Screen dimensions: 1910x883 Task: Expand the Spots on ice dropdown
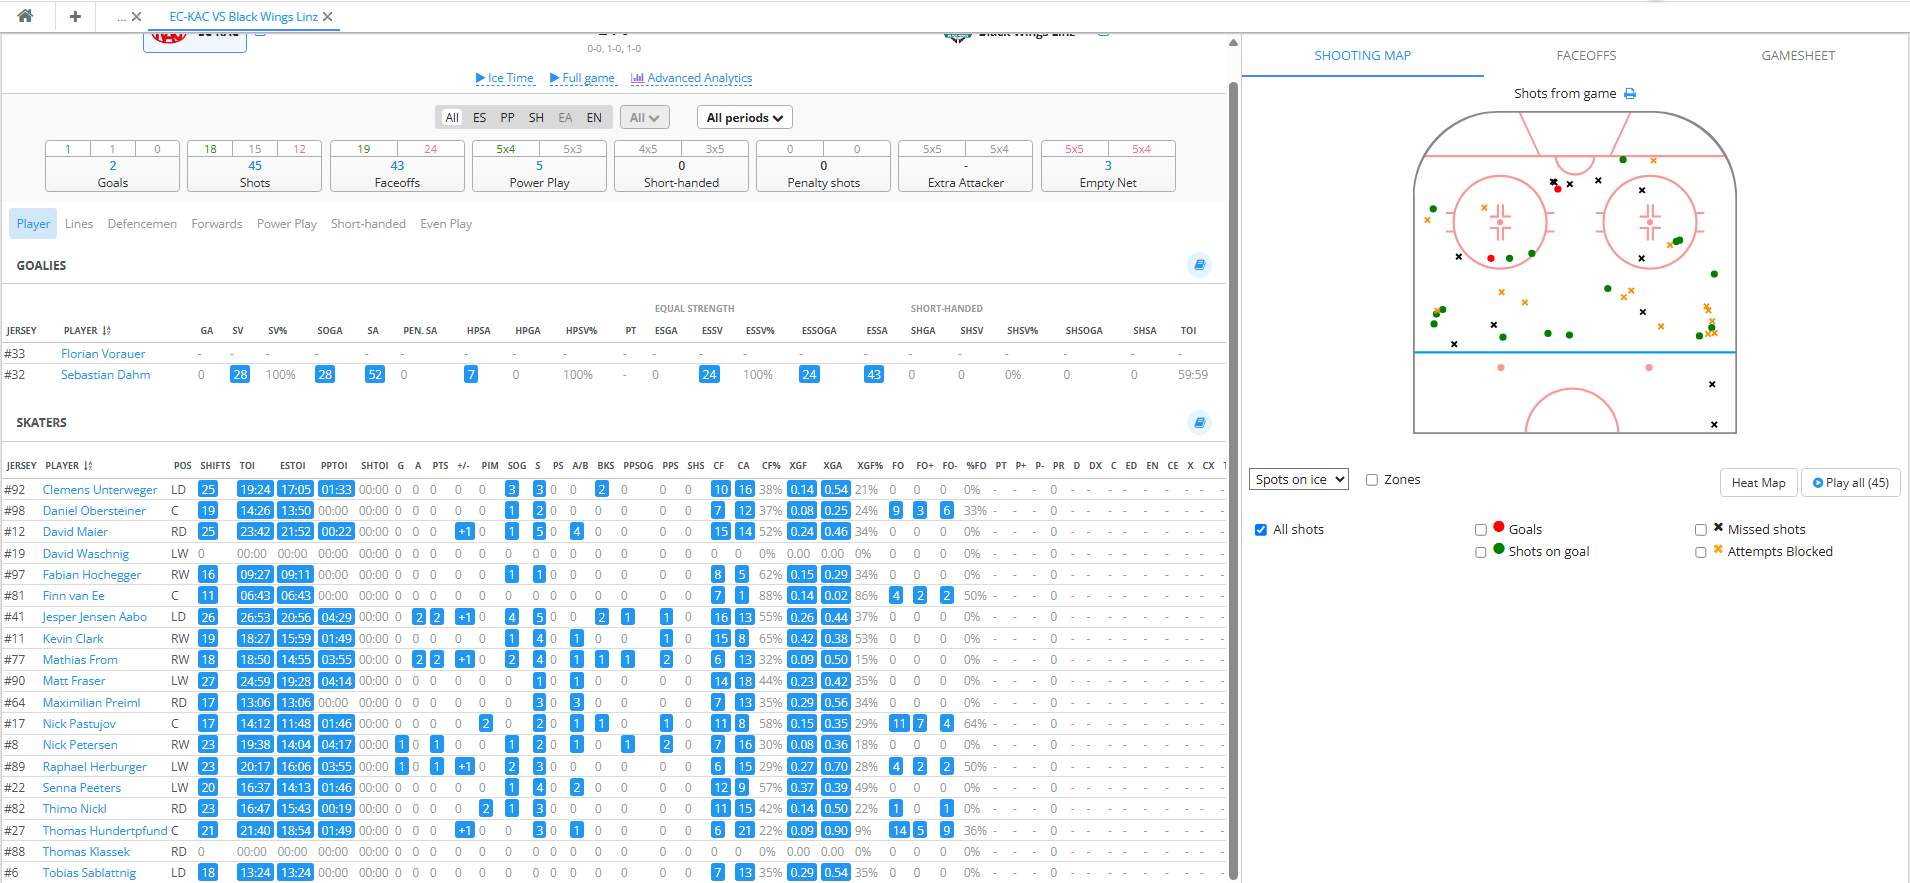1298,480
